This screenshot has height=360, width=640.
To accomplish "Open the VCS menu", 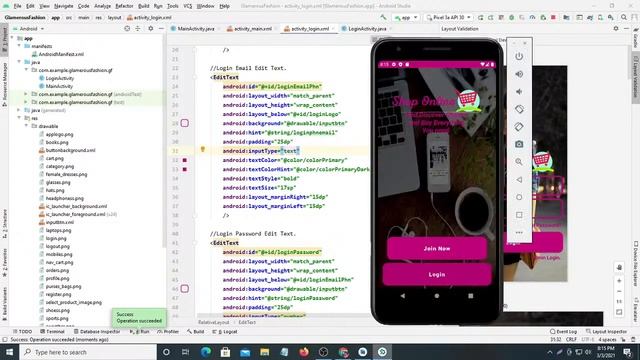I will 188,6.
